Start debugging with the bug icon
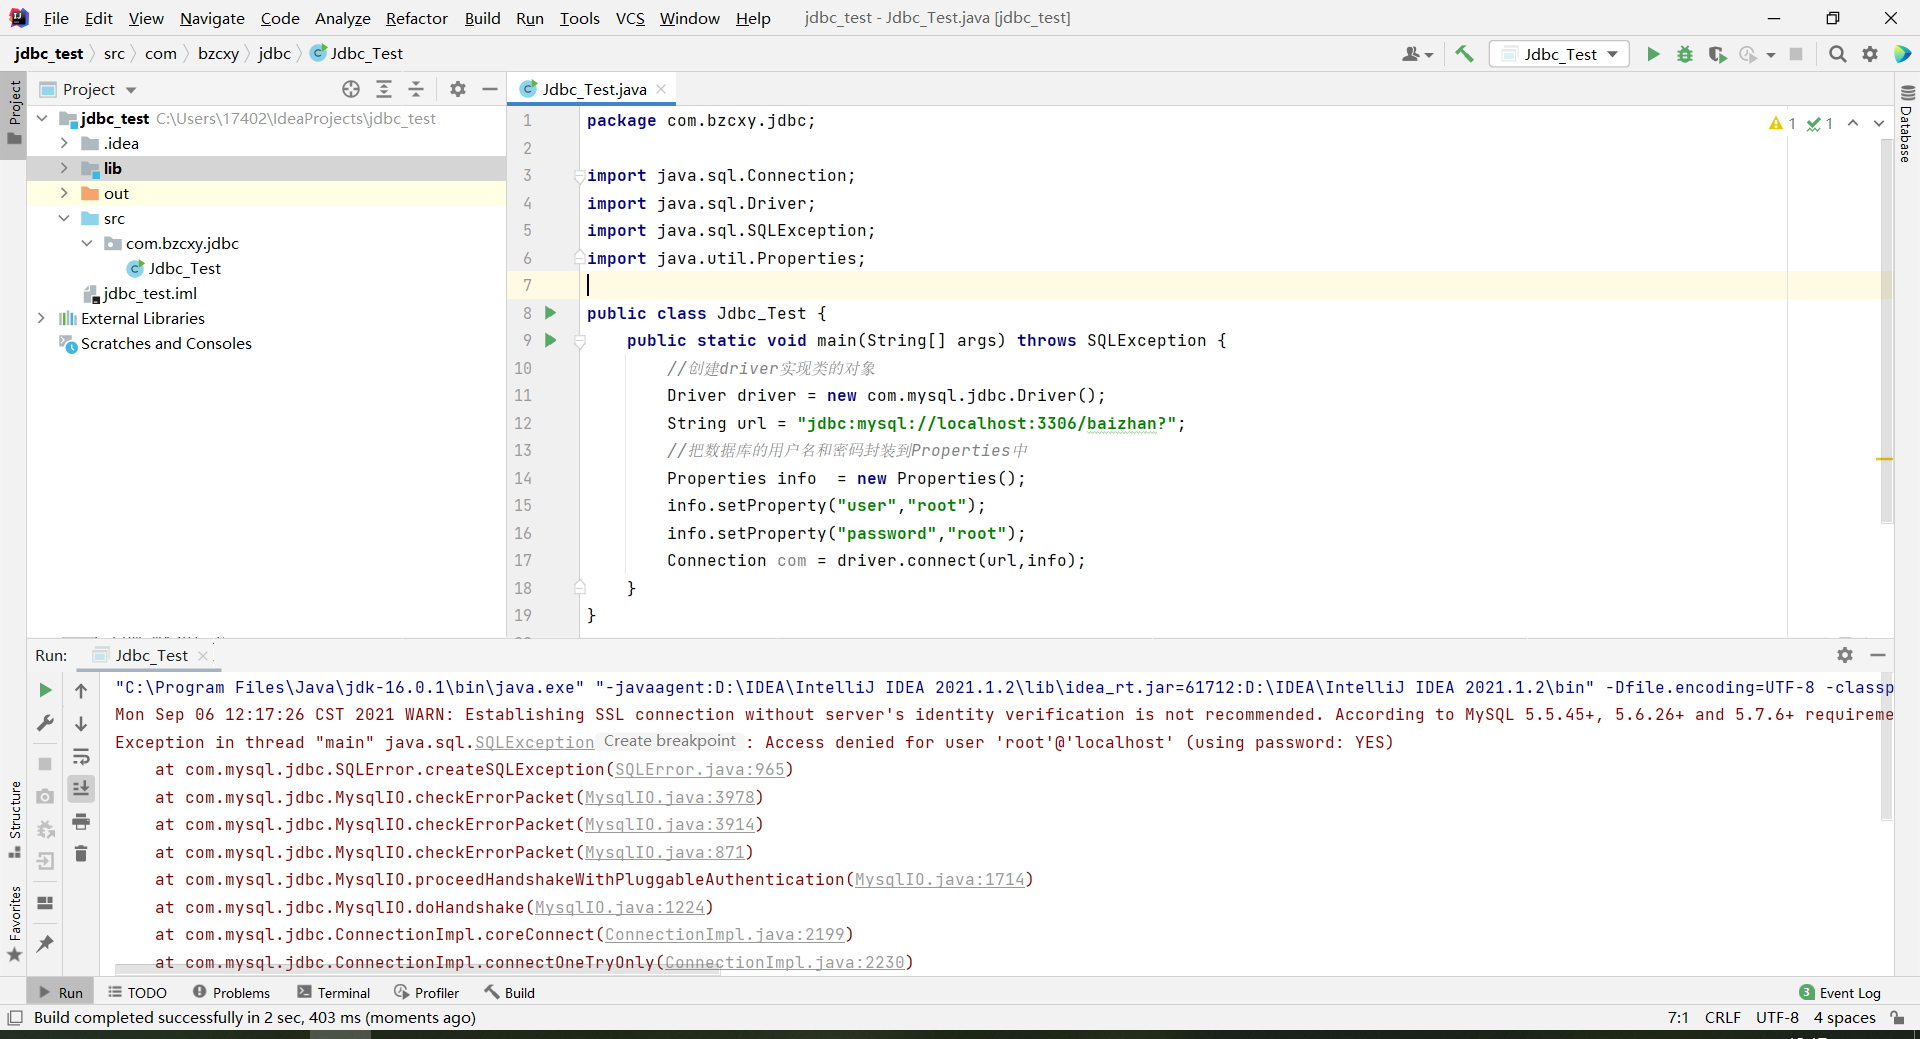1920x1039 pixels. click(x=1685, y=54)
